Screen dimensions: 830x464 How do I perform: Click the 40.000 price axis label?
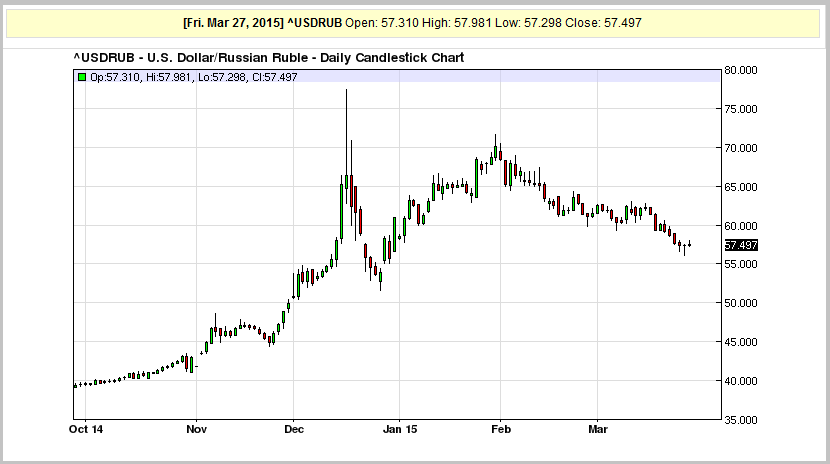click(x=741, y=381)
